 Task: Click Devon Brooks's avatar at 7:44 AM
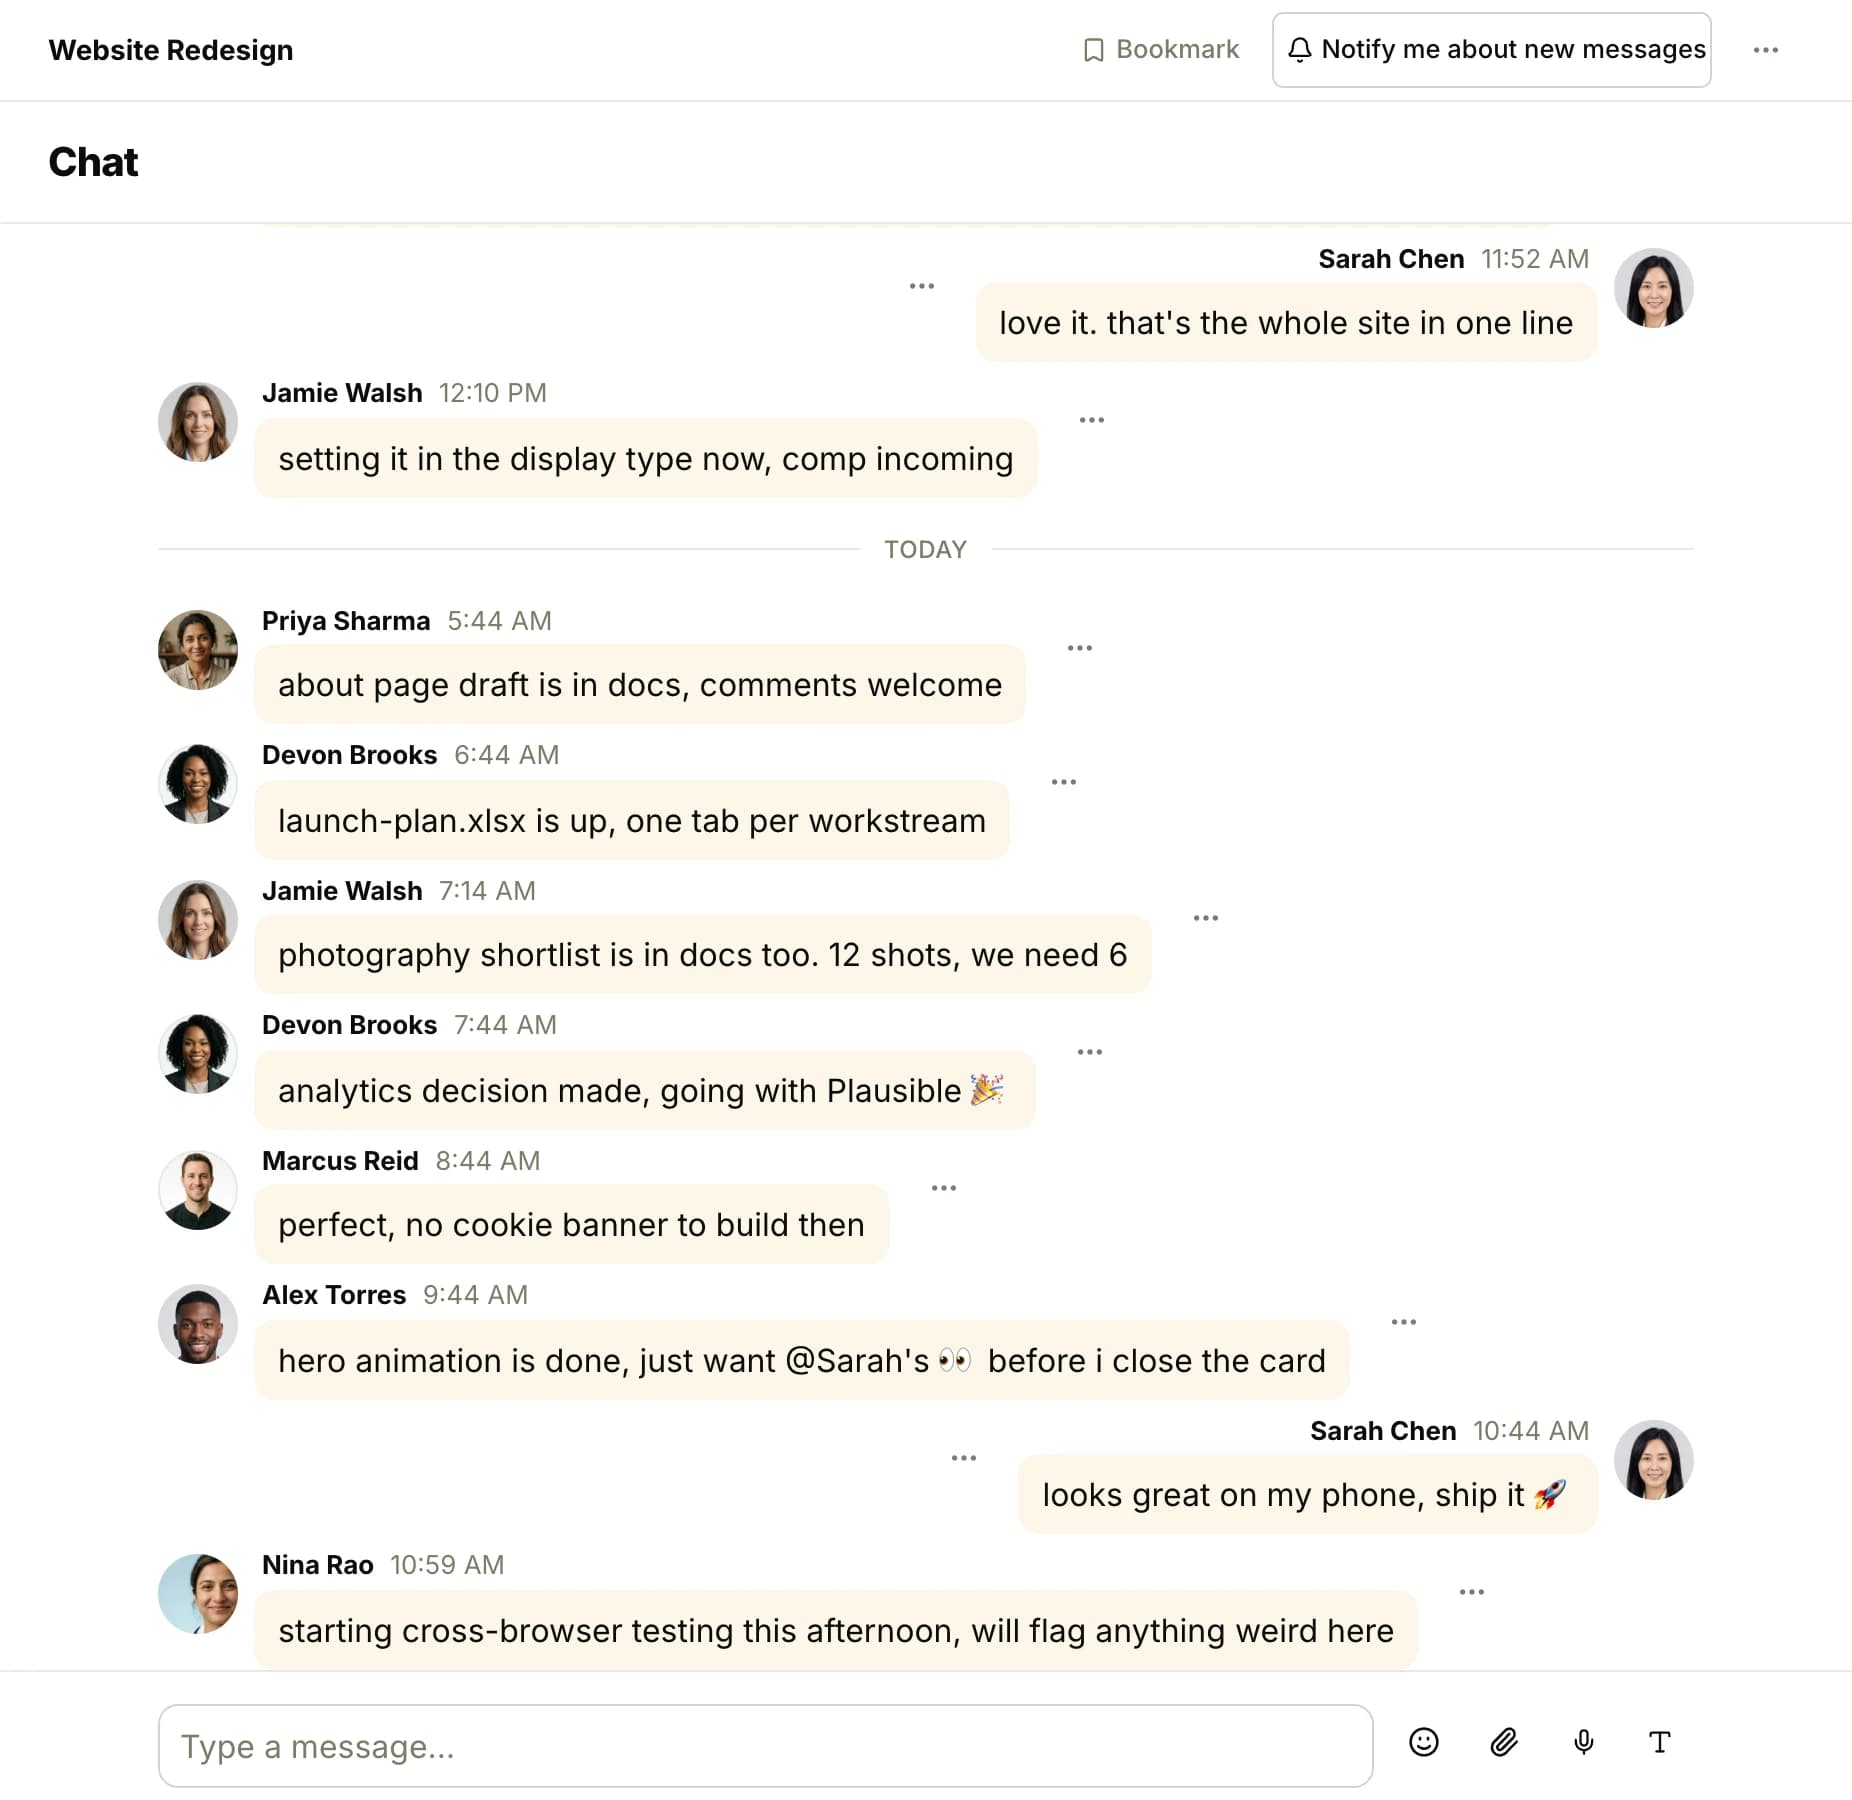point(198,1054)
